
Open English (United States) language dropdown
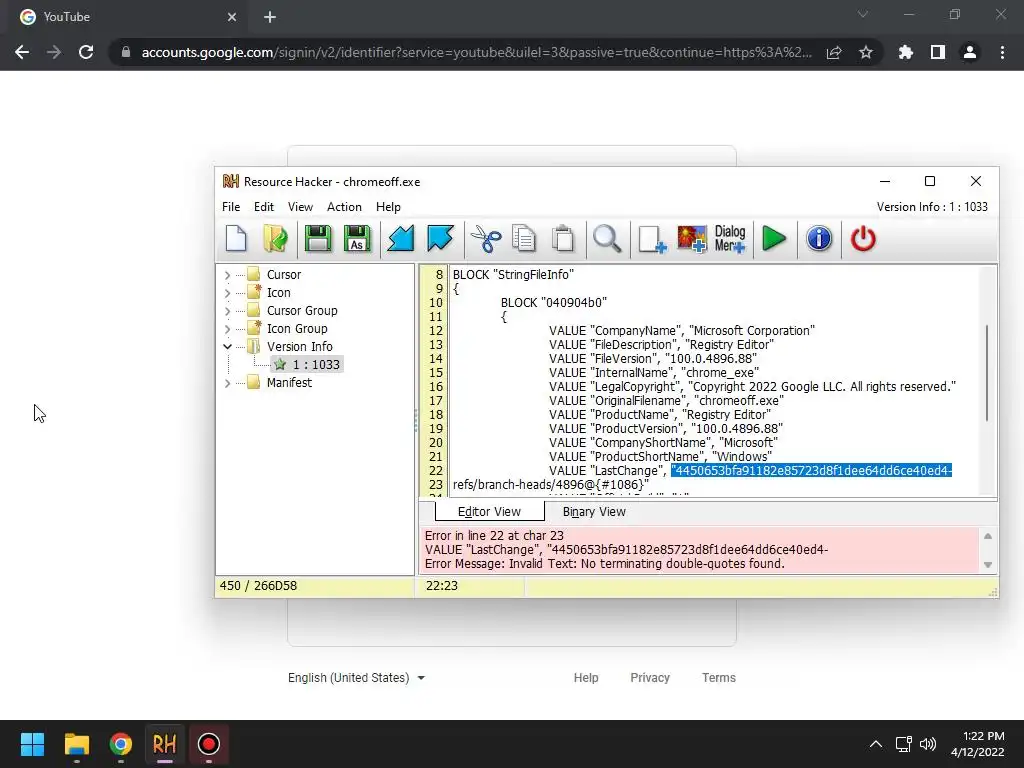(357, 678)
